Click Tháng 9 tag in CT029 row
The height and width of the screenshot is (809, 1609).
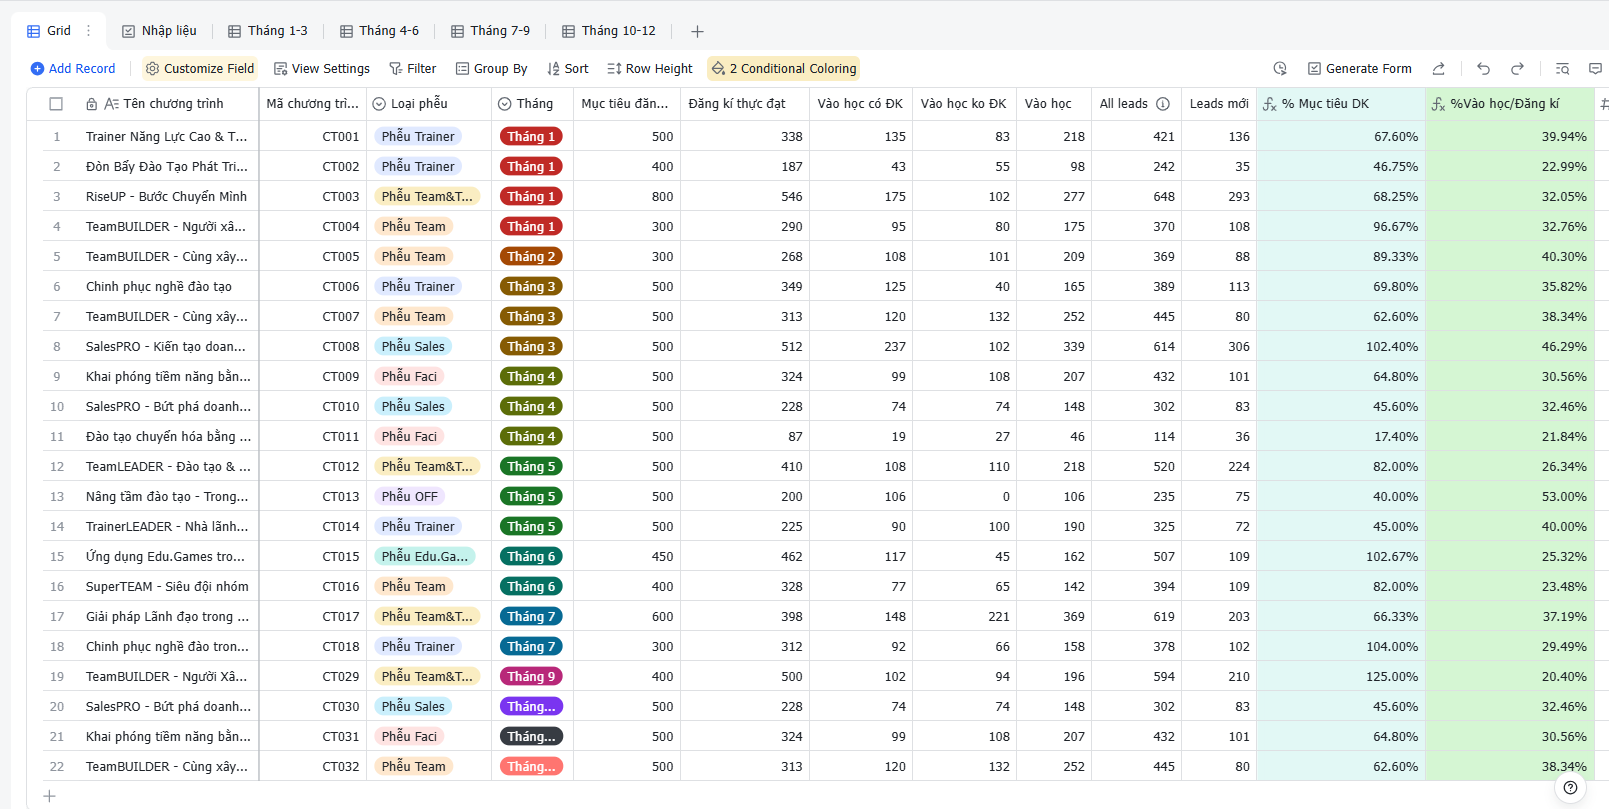click(x=531, y=677)
